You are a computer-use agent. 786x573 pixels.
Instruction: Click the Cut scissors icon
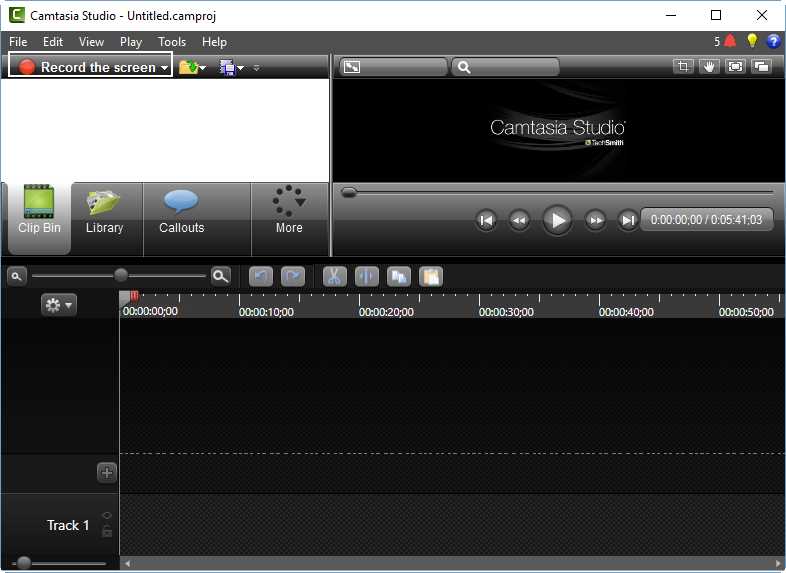(x=334, y=276)
